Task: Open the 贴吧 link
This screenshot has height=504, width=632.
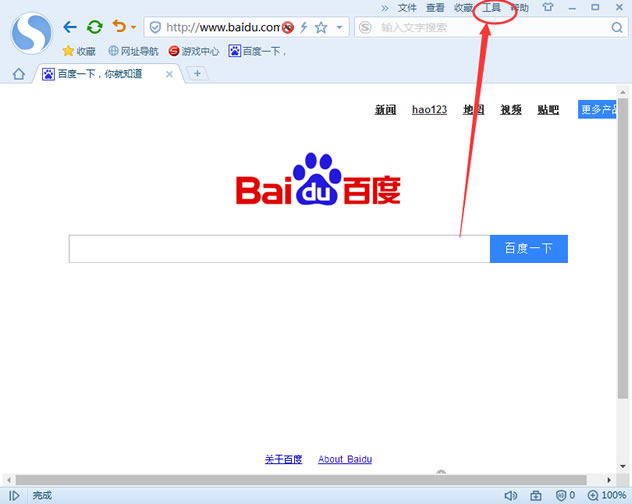Action: tap(548, 110)
